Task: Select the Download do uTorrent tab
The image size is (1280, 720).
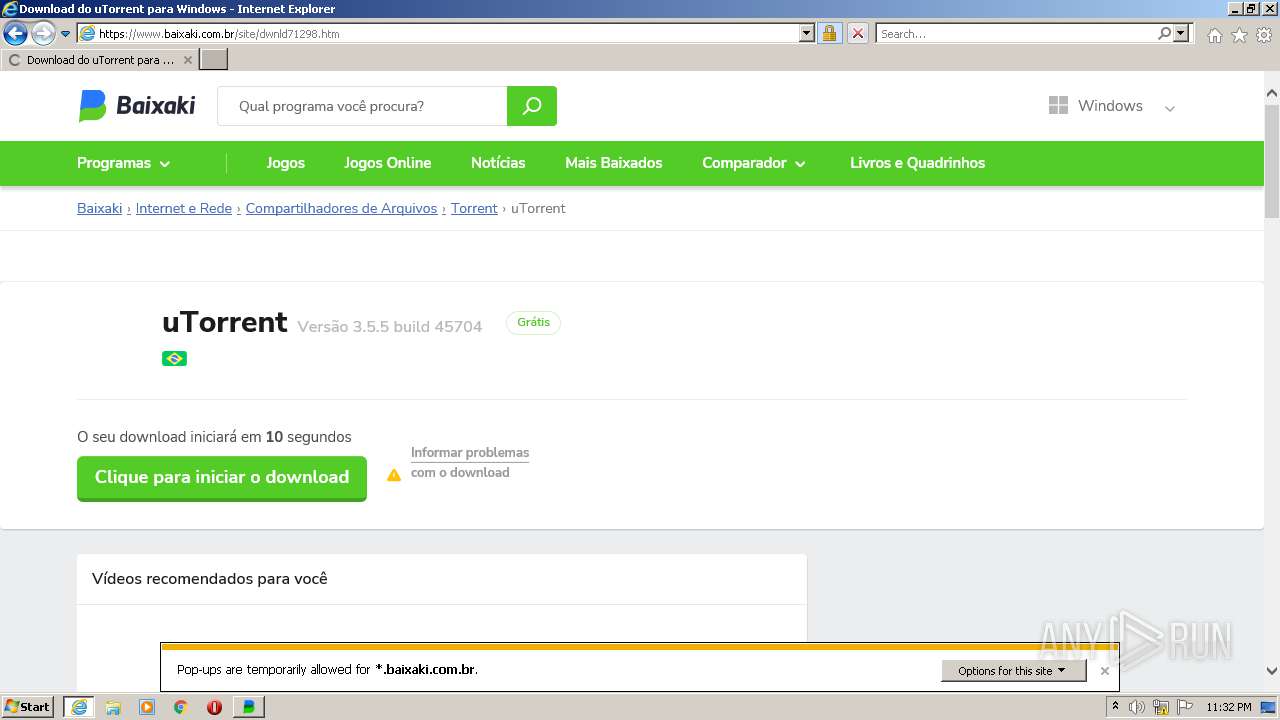Action: click(x=100, y=60)
